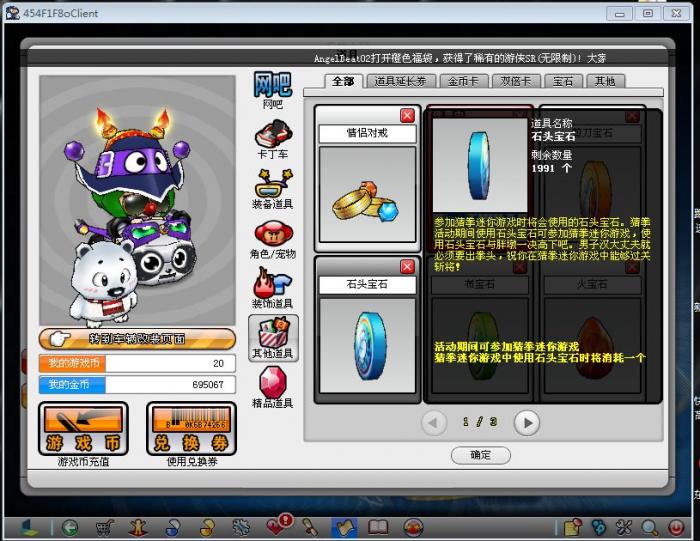Click the 我的金币 balance field showing 695067
This screenshot has height=541, width=700.
tap(137, 385)
